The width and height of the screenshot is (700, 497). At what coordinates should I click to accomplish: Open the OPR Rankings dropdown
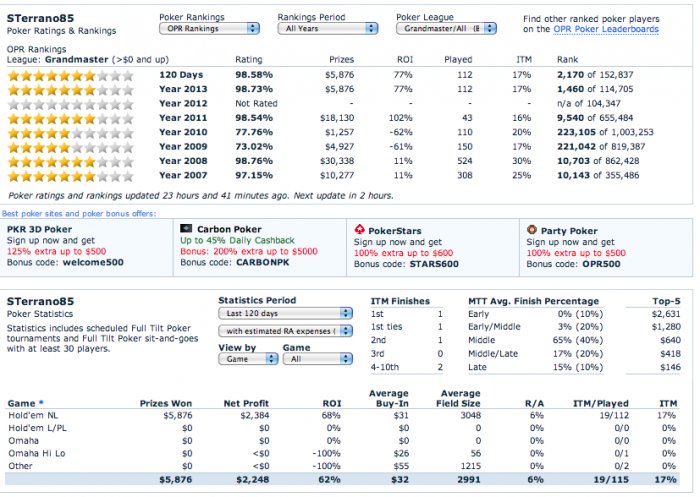209,29
